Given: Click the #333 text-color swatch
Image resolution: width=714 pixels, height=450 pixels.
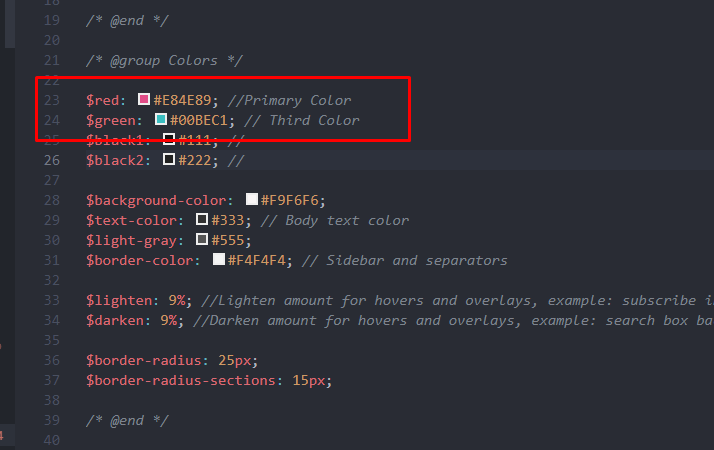Looking at the screenshot, I should [202, 220].
